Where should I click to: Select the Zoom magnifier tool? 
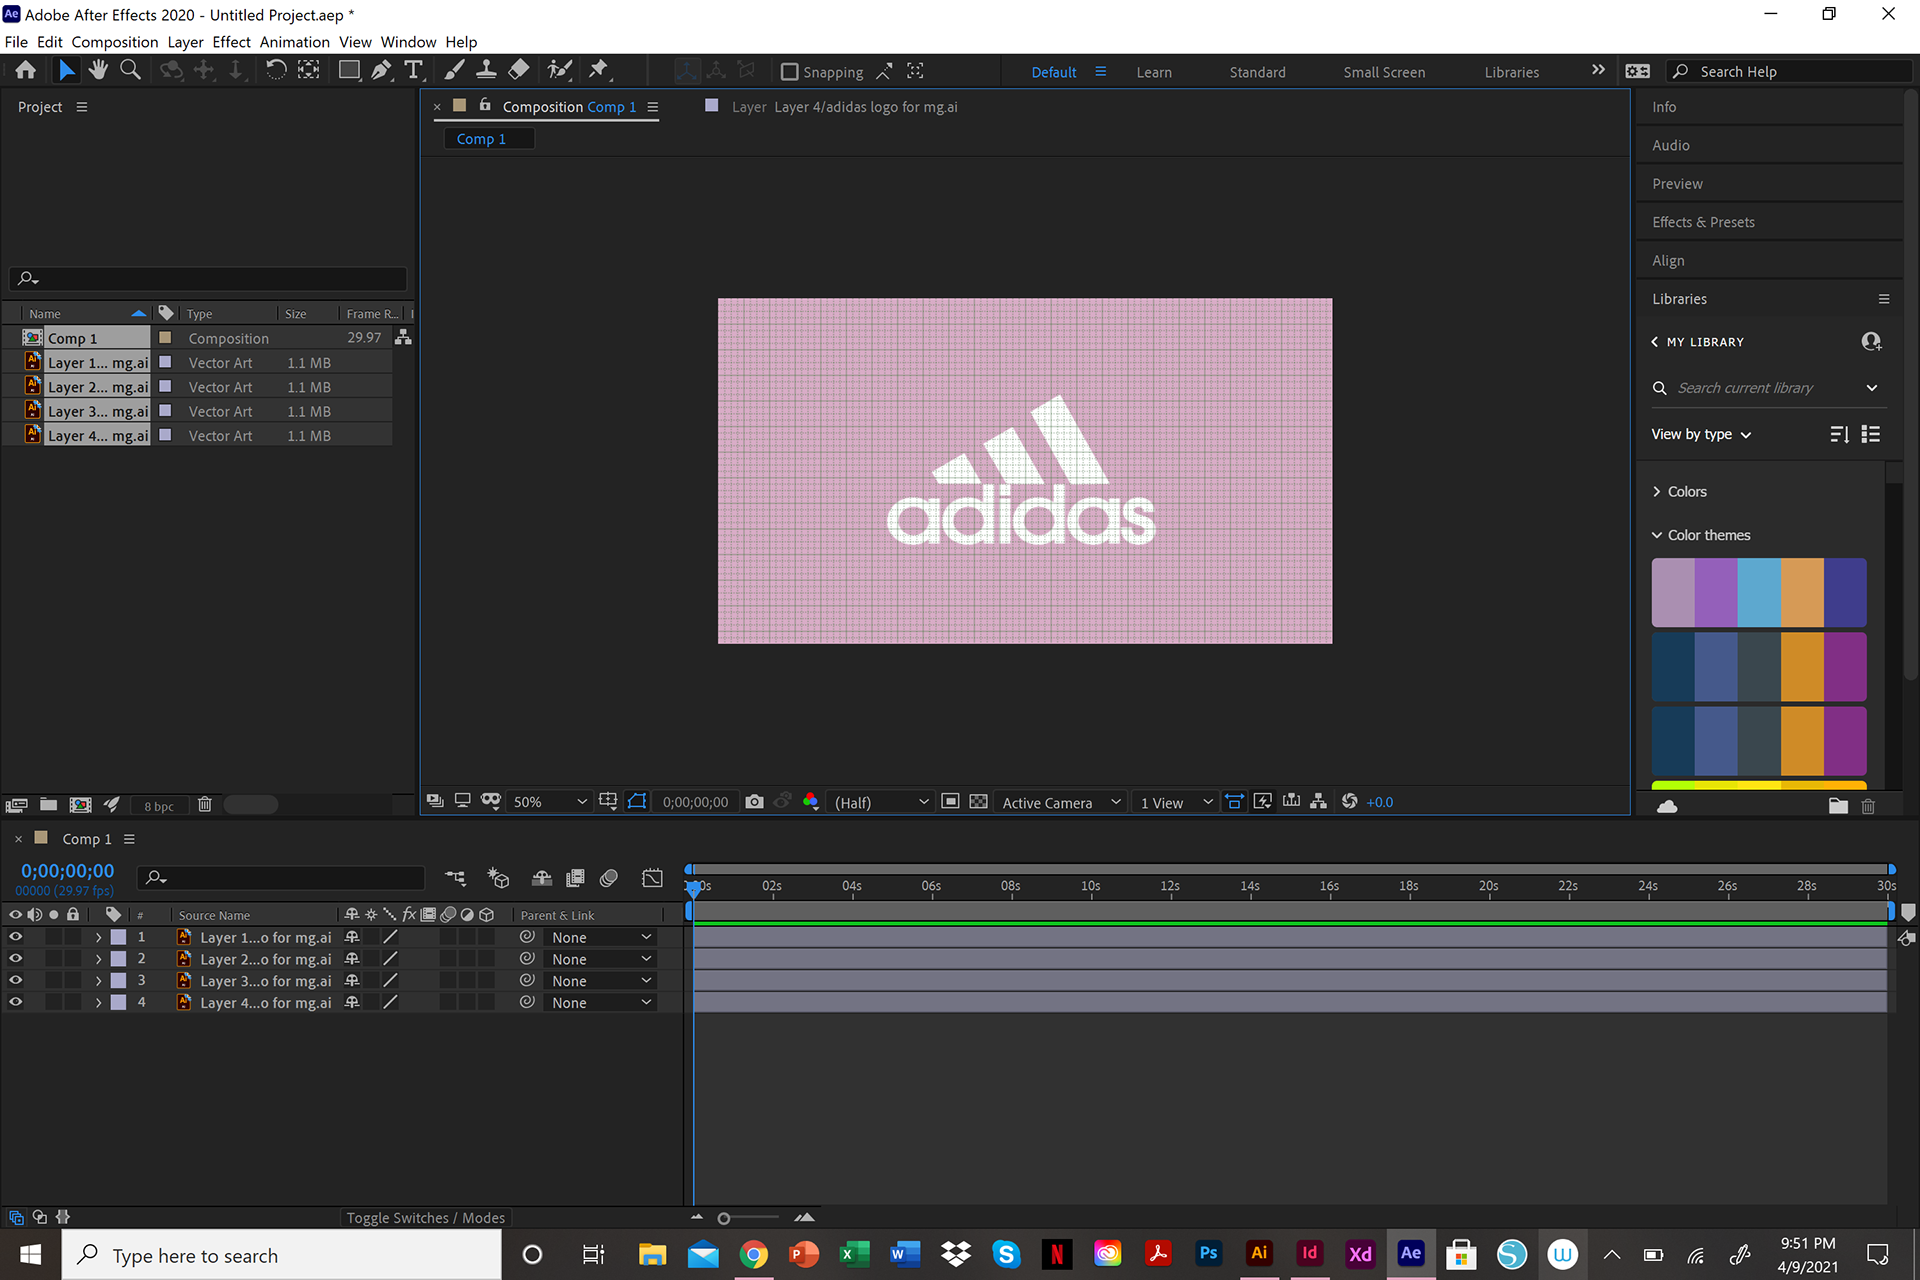pyautogui.click(x=130, y=70)
